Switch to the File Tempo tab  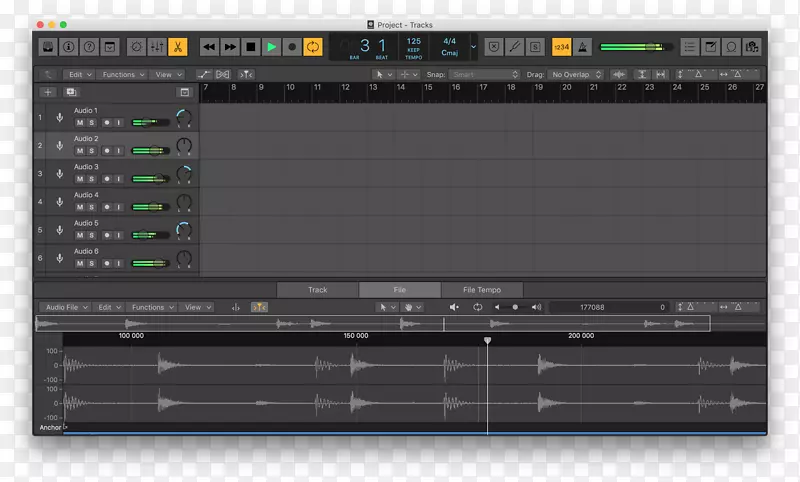point(482,290)
